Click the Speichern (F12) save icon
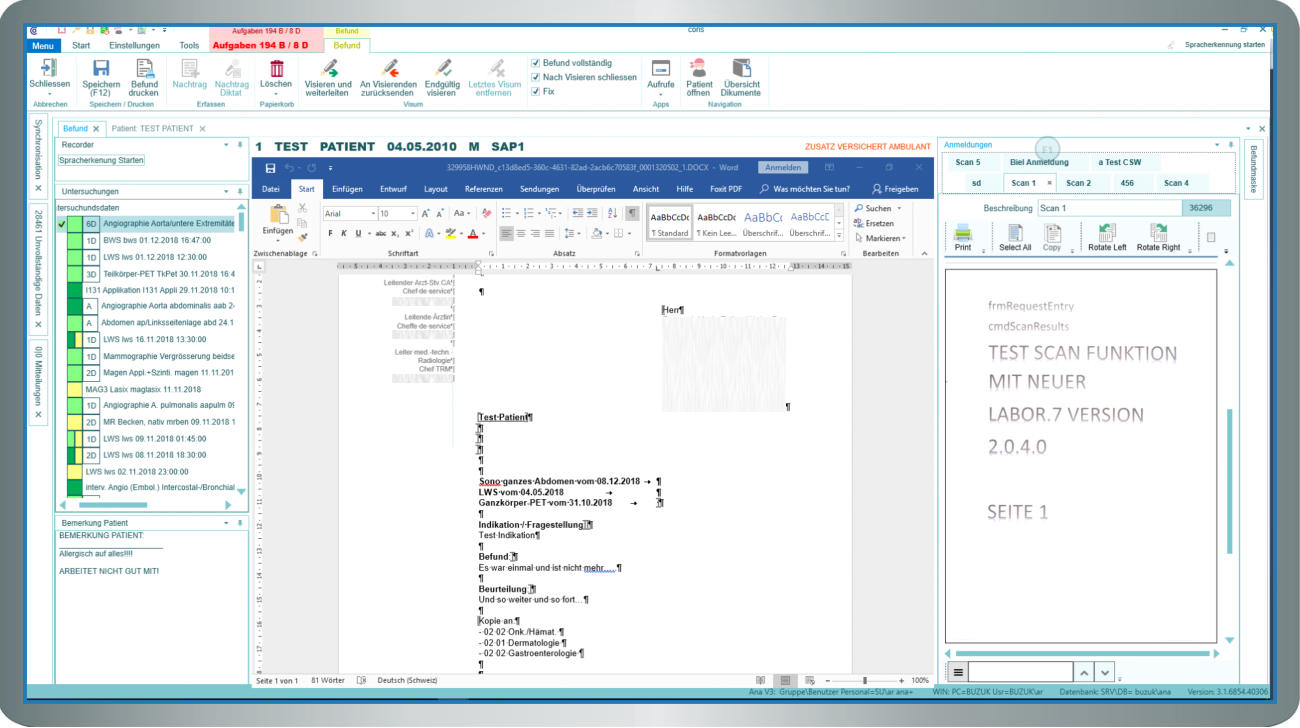 tap(101, 68)
